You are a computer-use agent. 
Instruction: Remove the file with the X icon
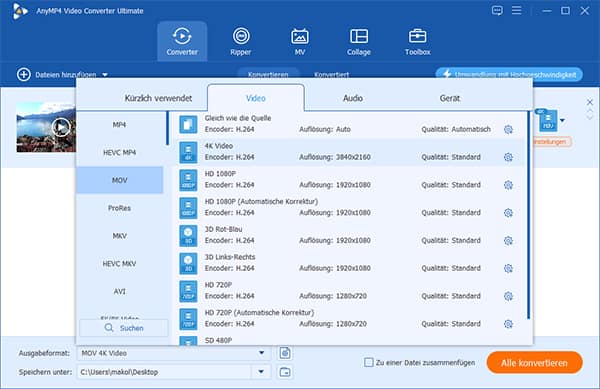point(590,102)
